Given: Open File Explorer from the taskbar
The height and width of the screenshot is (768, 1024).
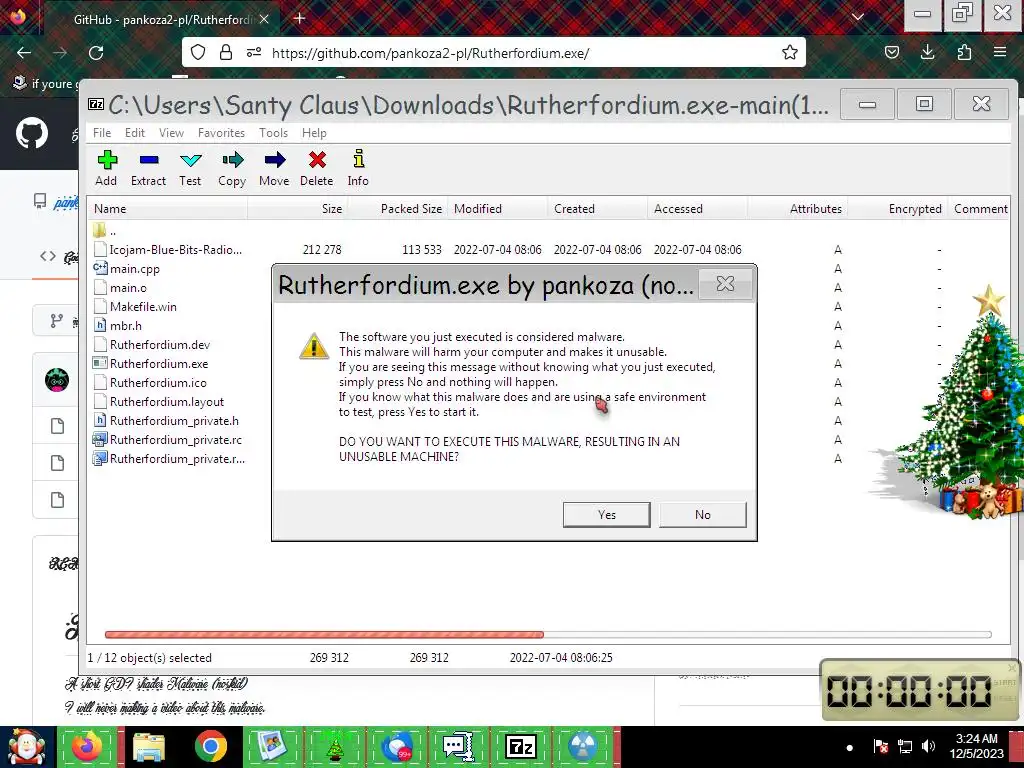Looking at the screenshot, I should pos(149,746).
